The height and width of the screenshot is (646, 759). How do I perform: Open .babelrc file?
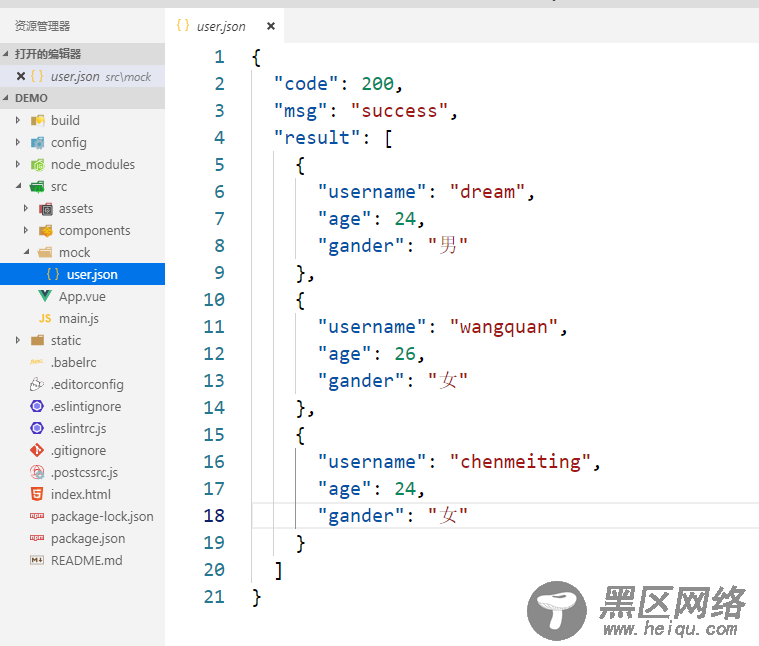pos(82,362)
